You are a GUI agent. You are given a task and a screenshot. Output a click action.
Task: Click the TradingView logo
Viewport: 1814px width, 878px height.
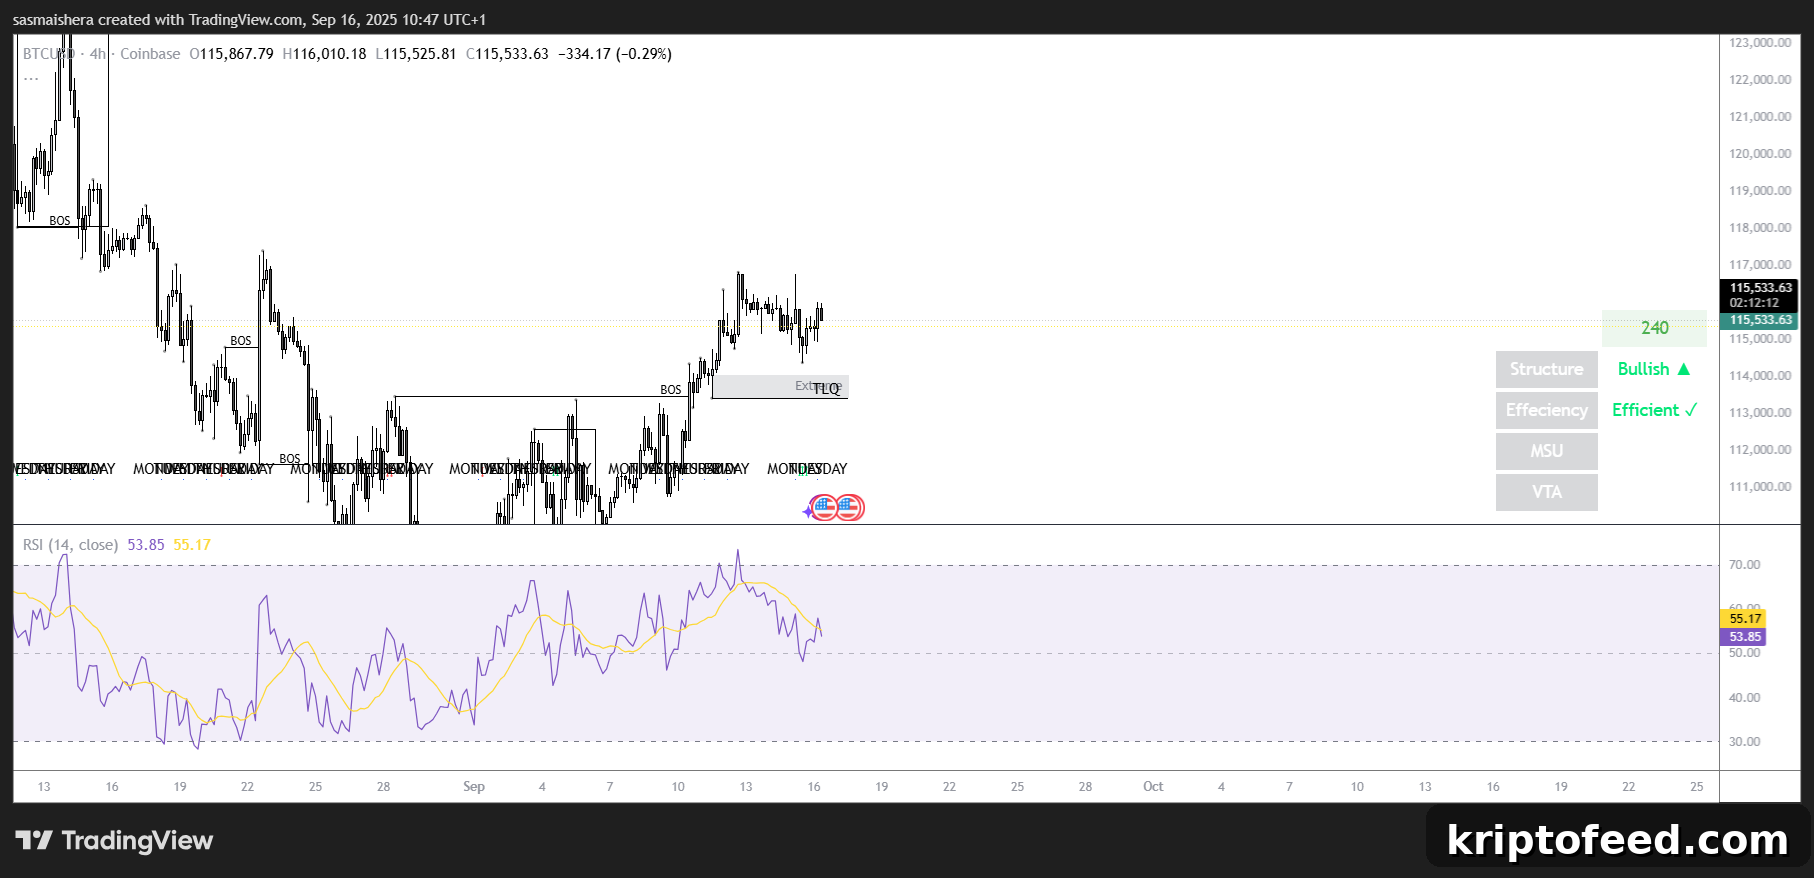point(114,840)
